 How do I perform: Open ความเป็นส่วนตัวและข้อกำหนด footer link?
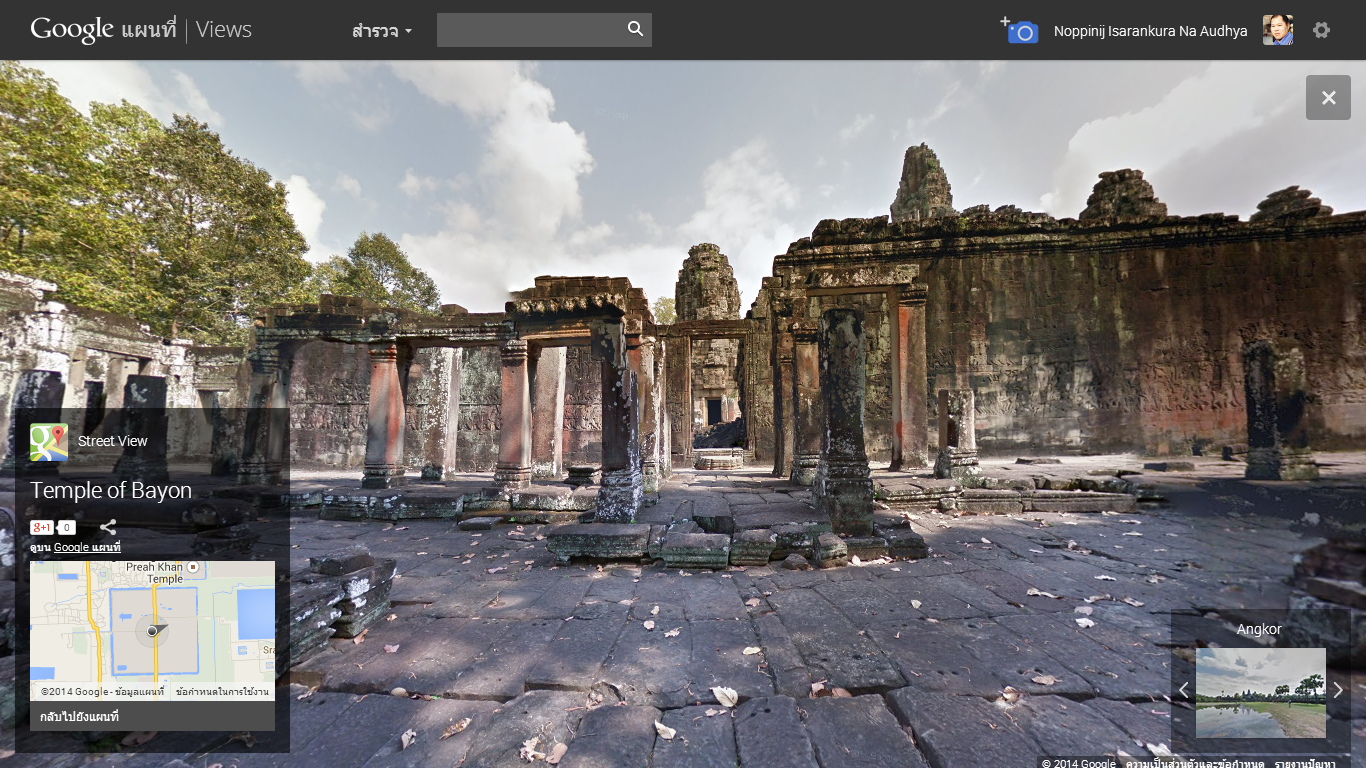[x=1195, y=763]
